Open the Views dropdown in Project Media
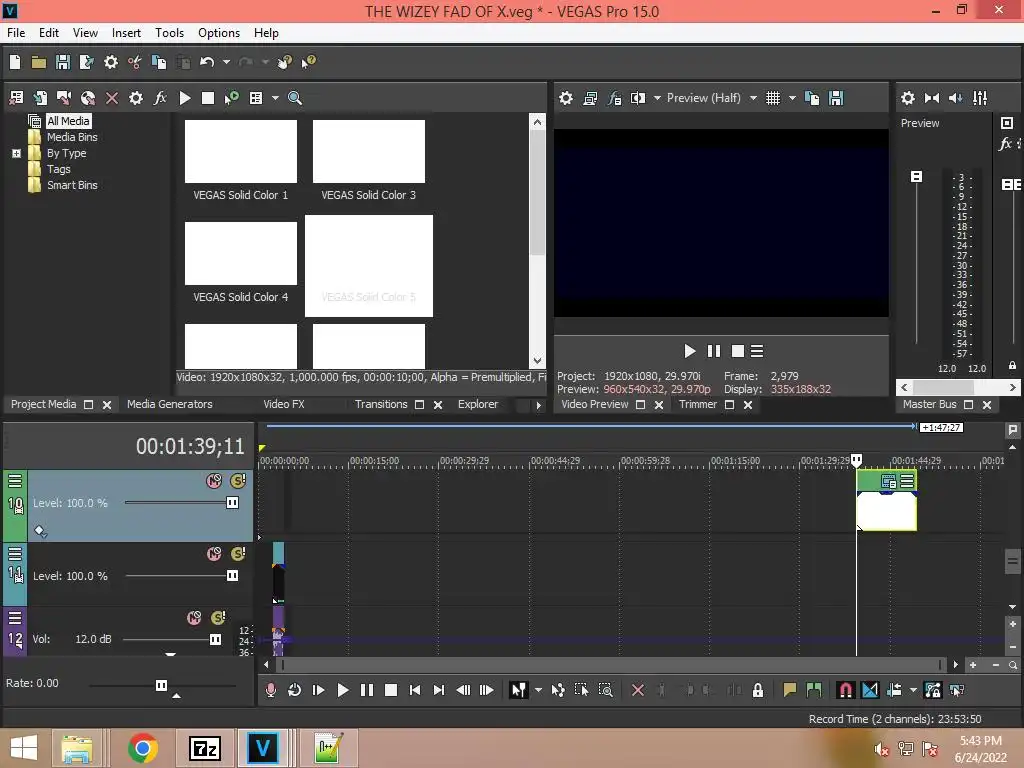1024x768 pixels. coord(275,98)
